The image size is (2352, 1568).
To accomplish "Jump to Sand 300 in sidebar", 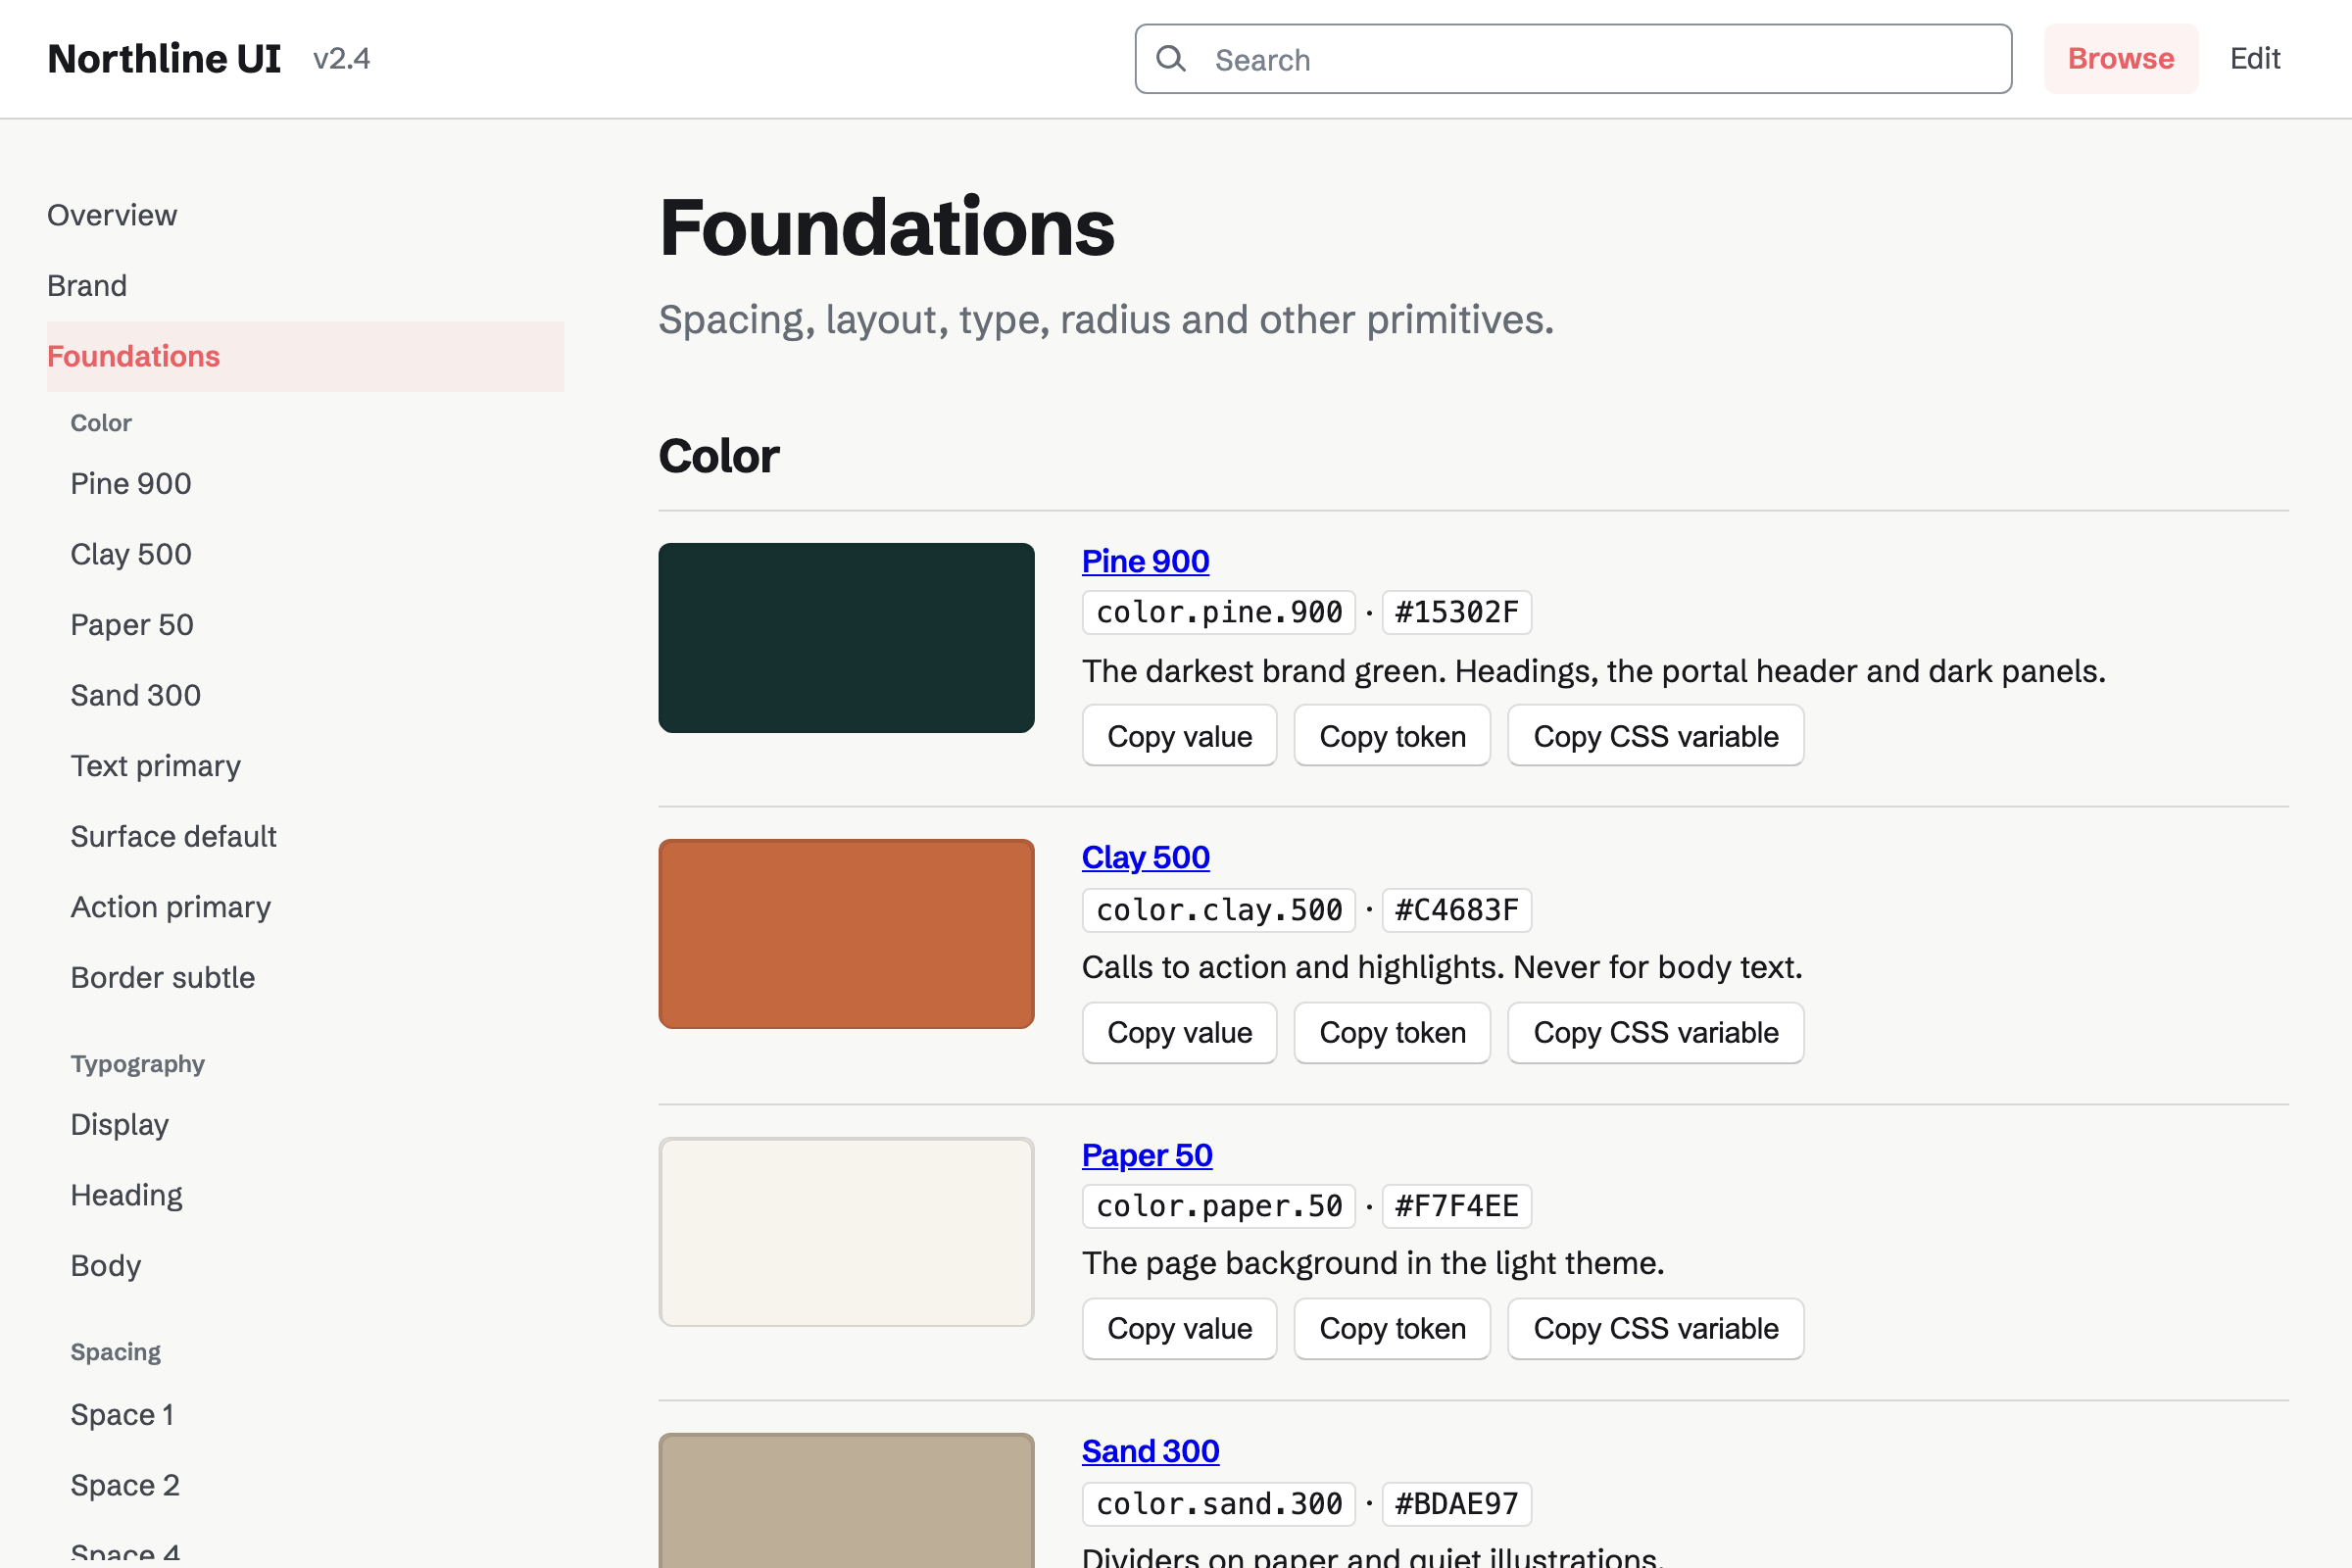I will (135, 695).
